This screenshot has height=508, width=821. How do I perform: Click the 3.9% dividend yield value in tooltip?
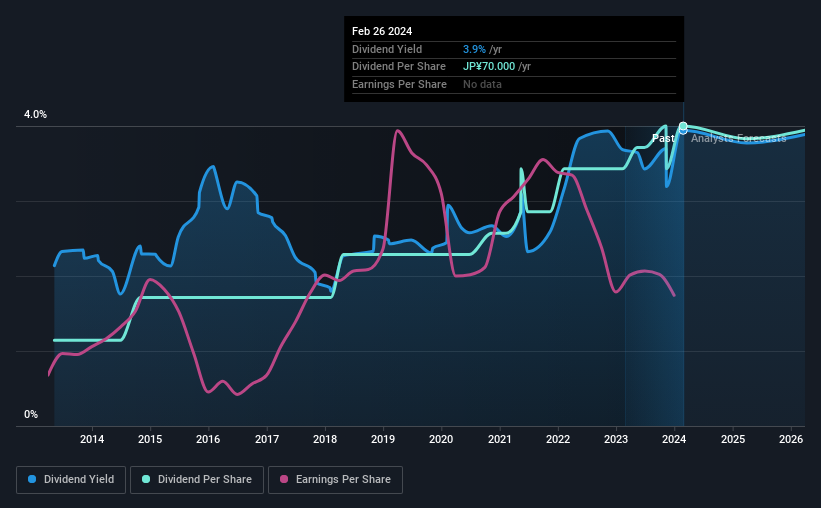pyautogui.click(x=474, y=49)
